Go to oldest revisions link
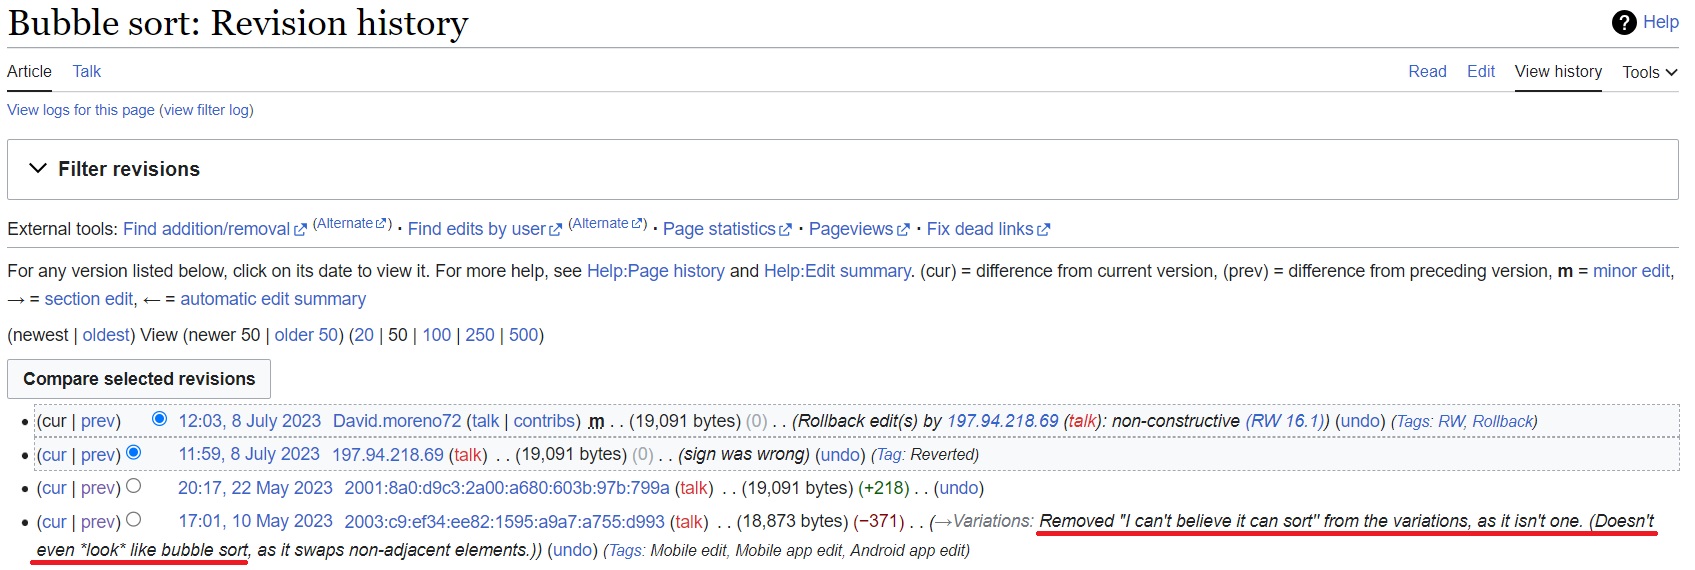The width and height of the screenshot is (1695, 570). [106, 335]
